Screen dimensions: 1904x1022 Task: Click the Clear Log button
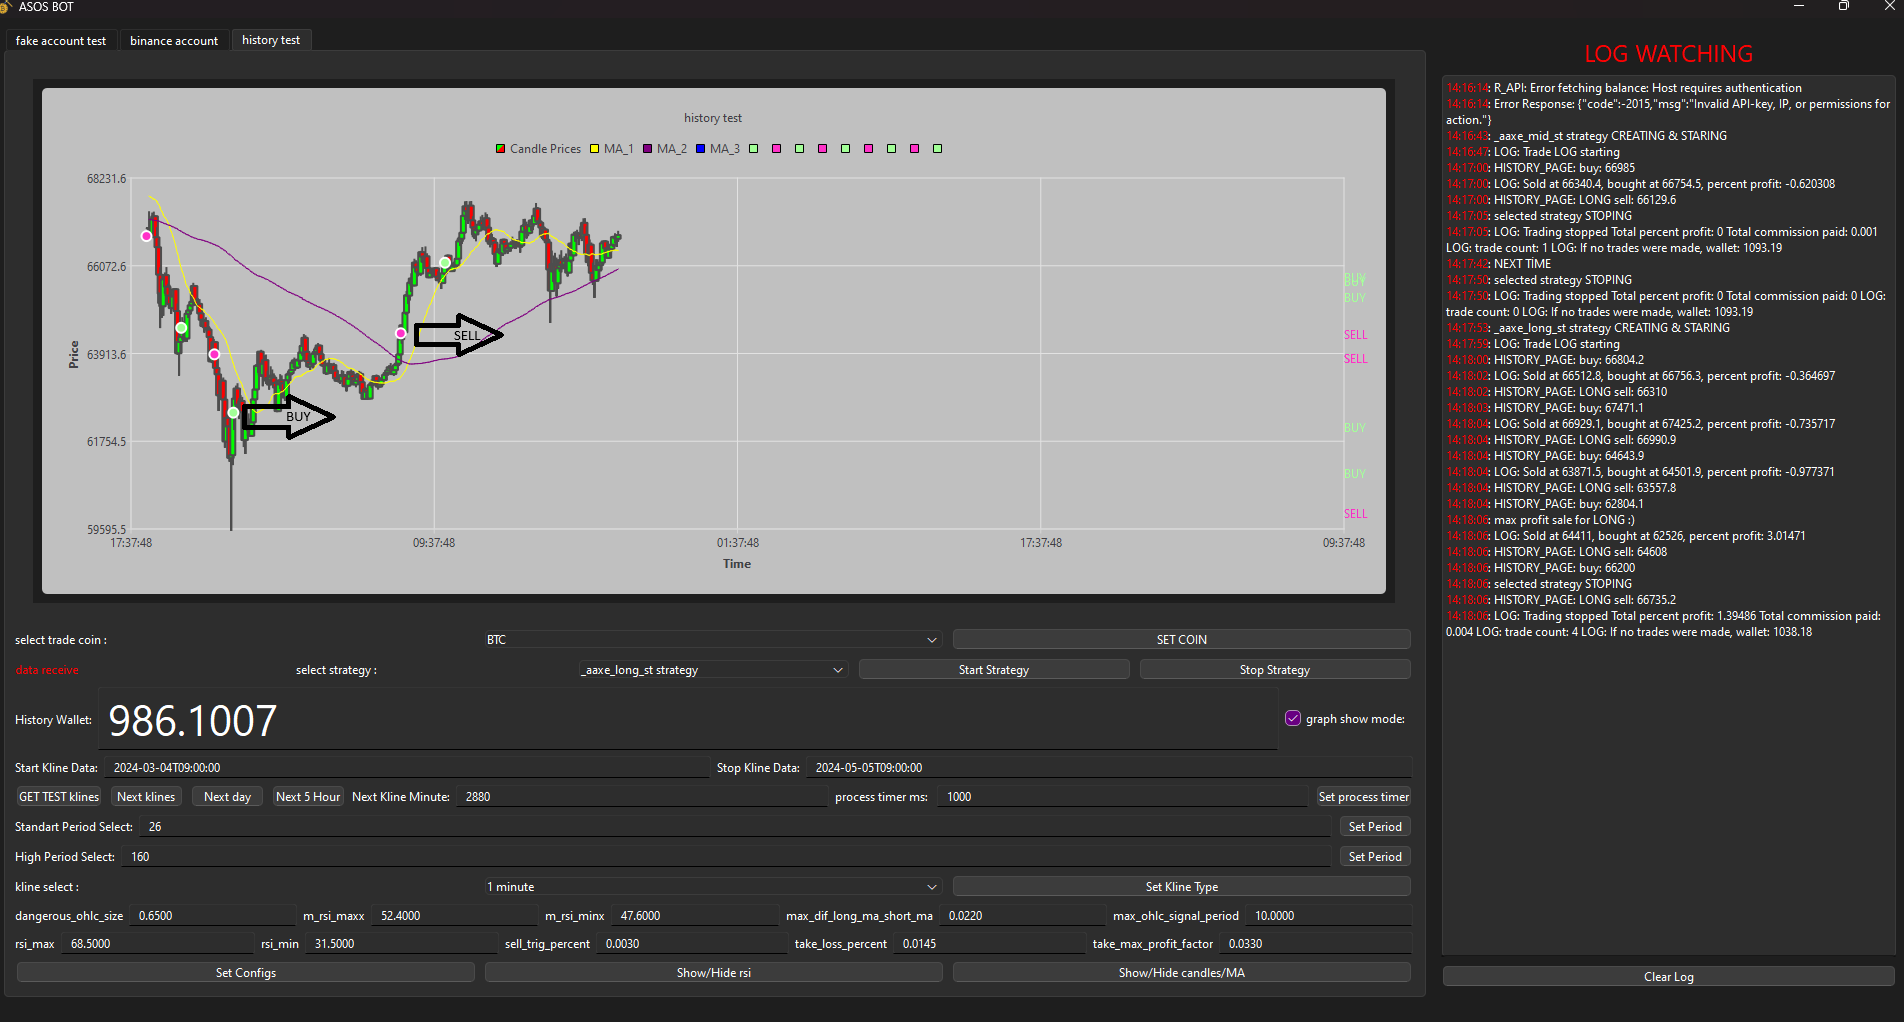[x=1668, y=977]
